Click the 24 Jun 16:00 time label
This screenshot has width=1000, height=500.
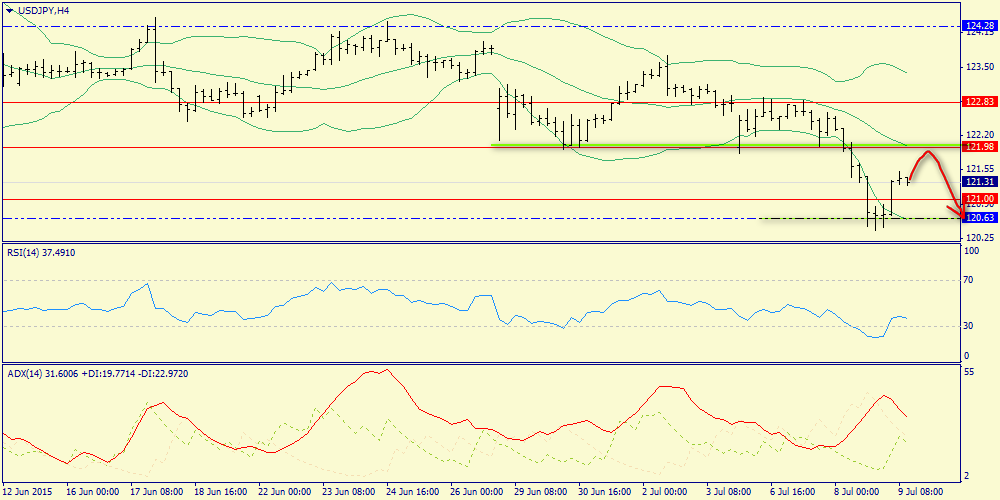pos(413,491)
